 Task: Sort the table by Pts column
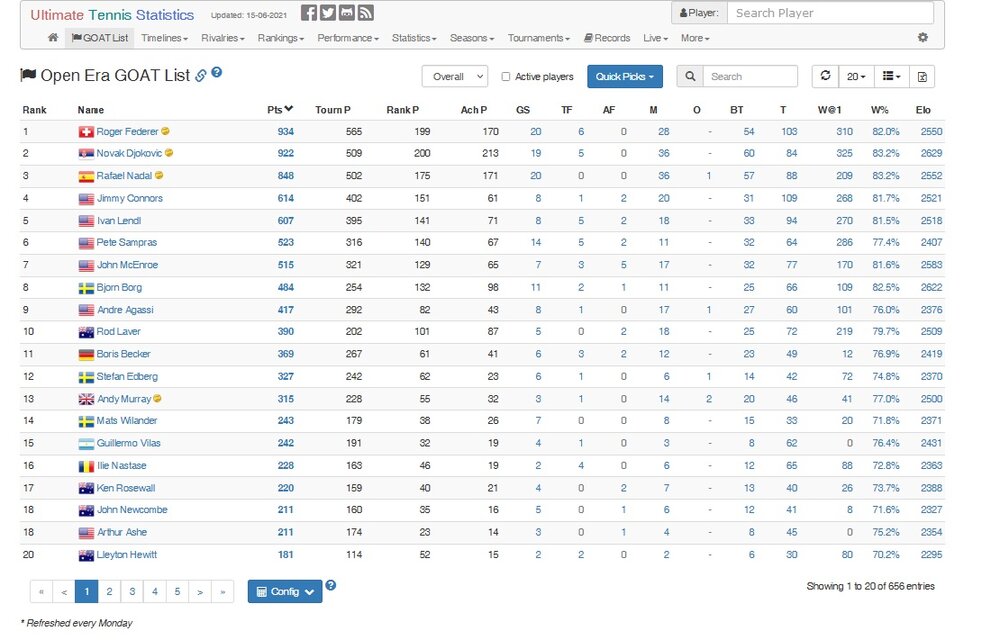point(279,110)
